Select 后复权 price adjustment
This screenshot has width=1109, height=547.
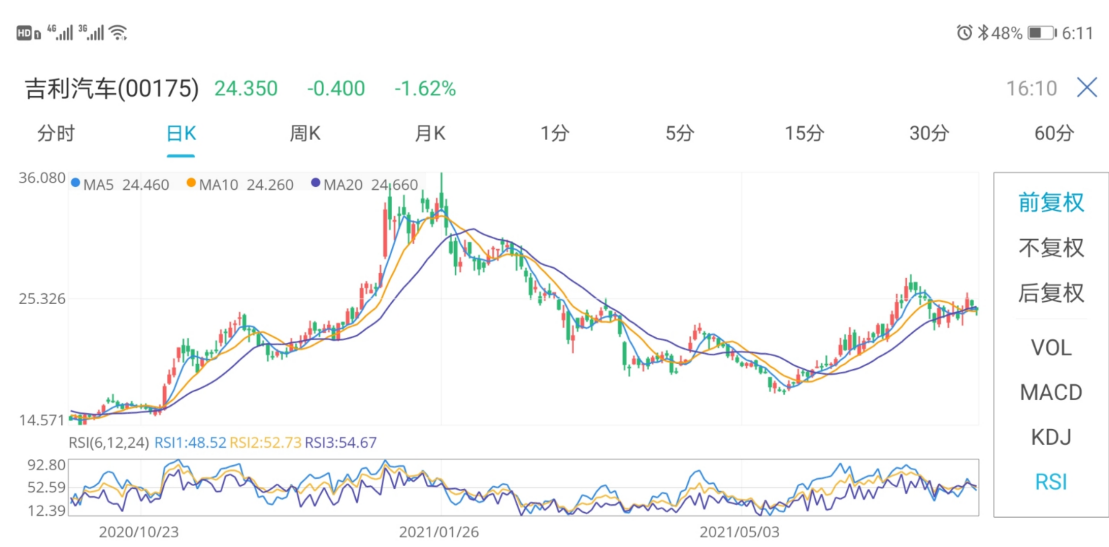coord(1051,292)
